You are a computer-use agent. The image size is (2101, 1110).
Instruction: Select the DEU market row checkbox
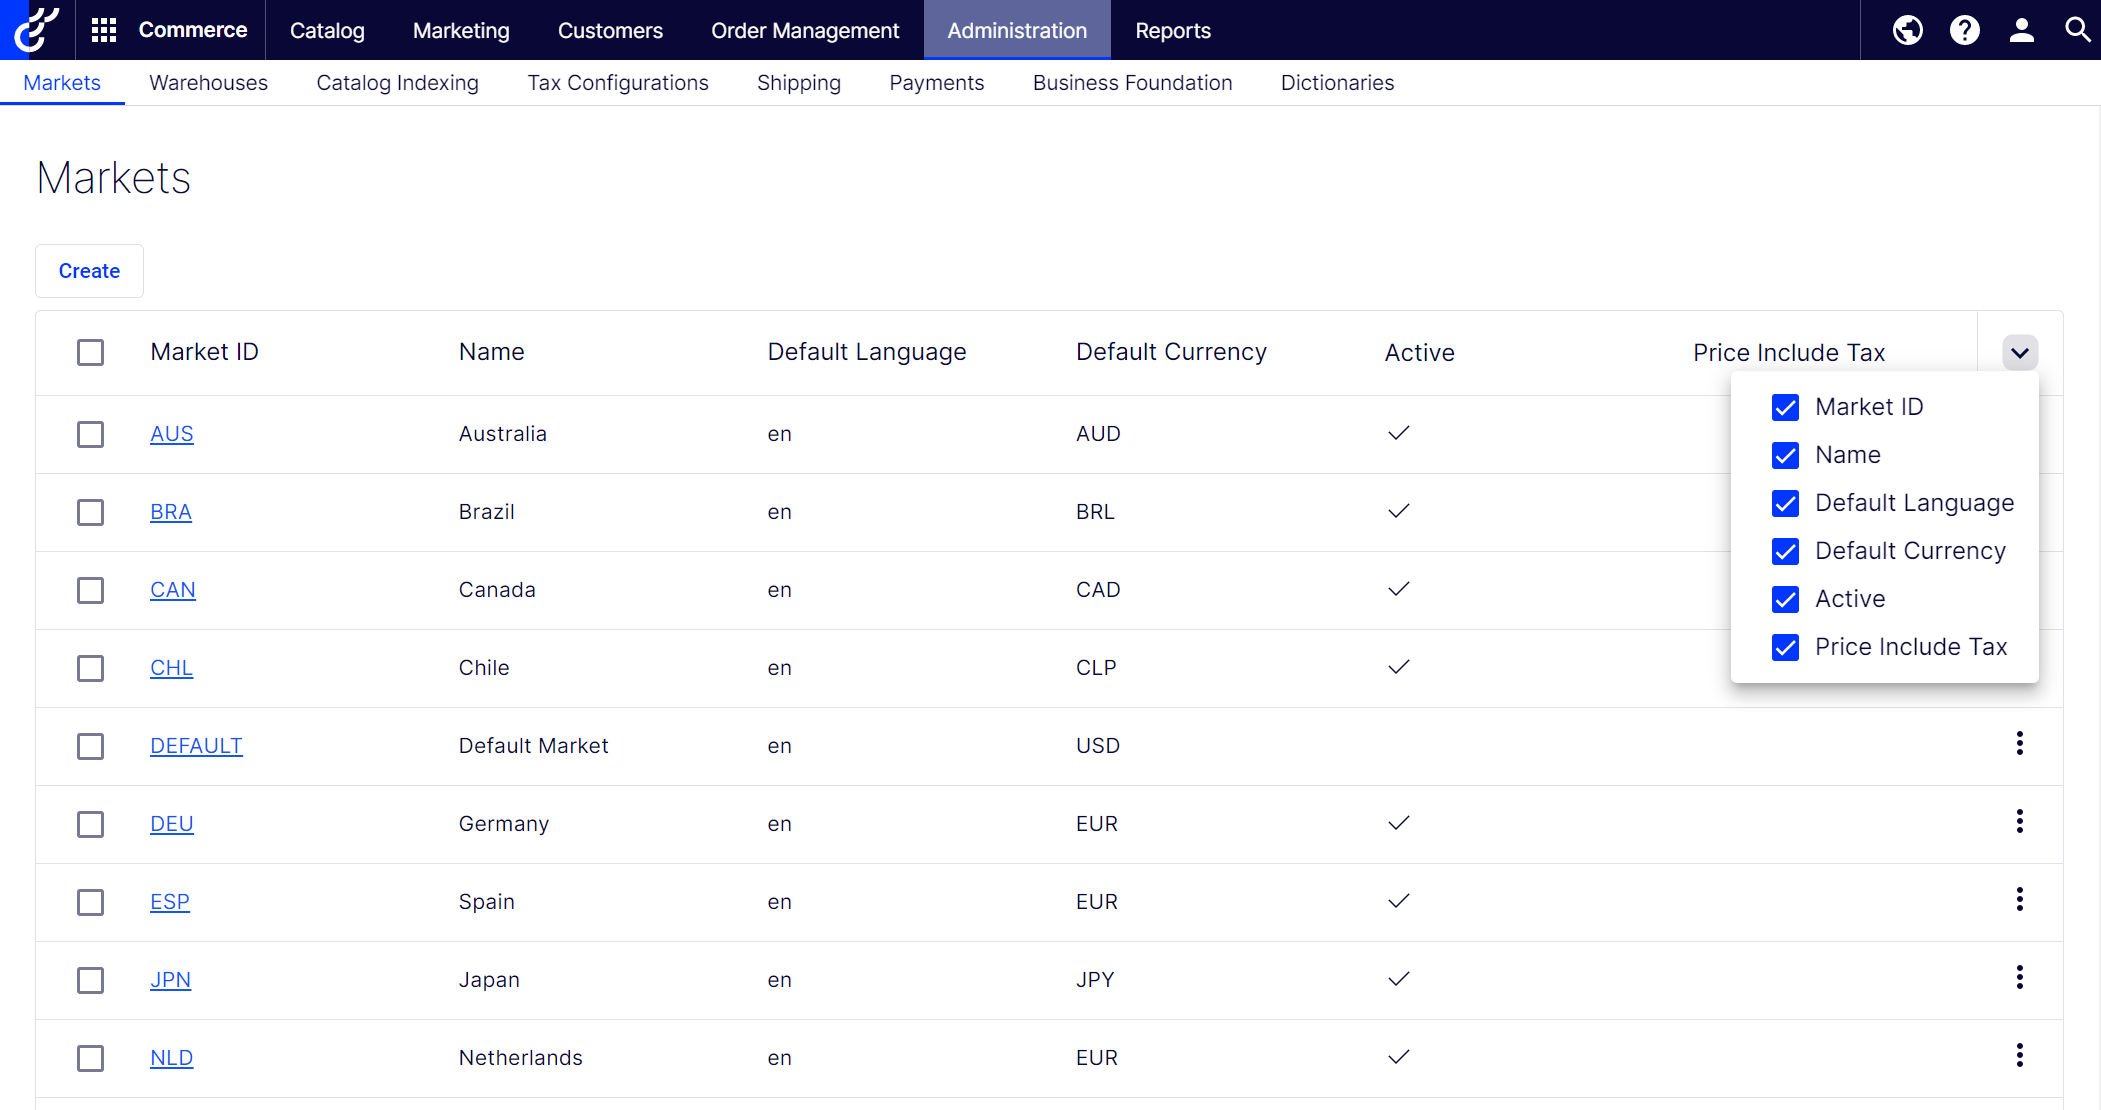[91, 824]
